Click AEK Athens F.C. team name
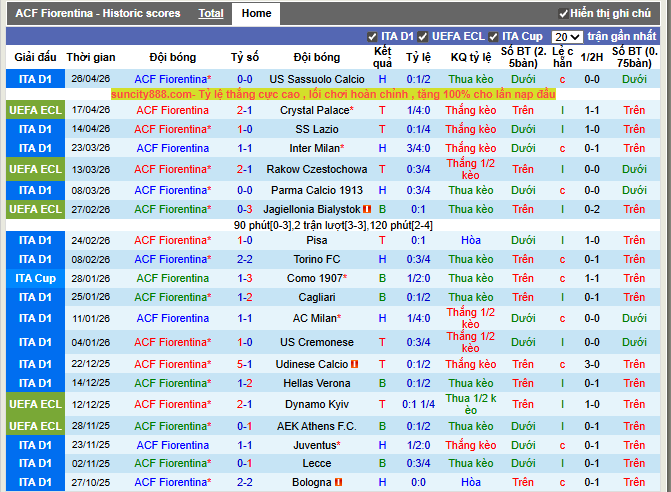 317,426
